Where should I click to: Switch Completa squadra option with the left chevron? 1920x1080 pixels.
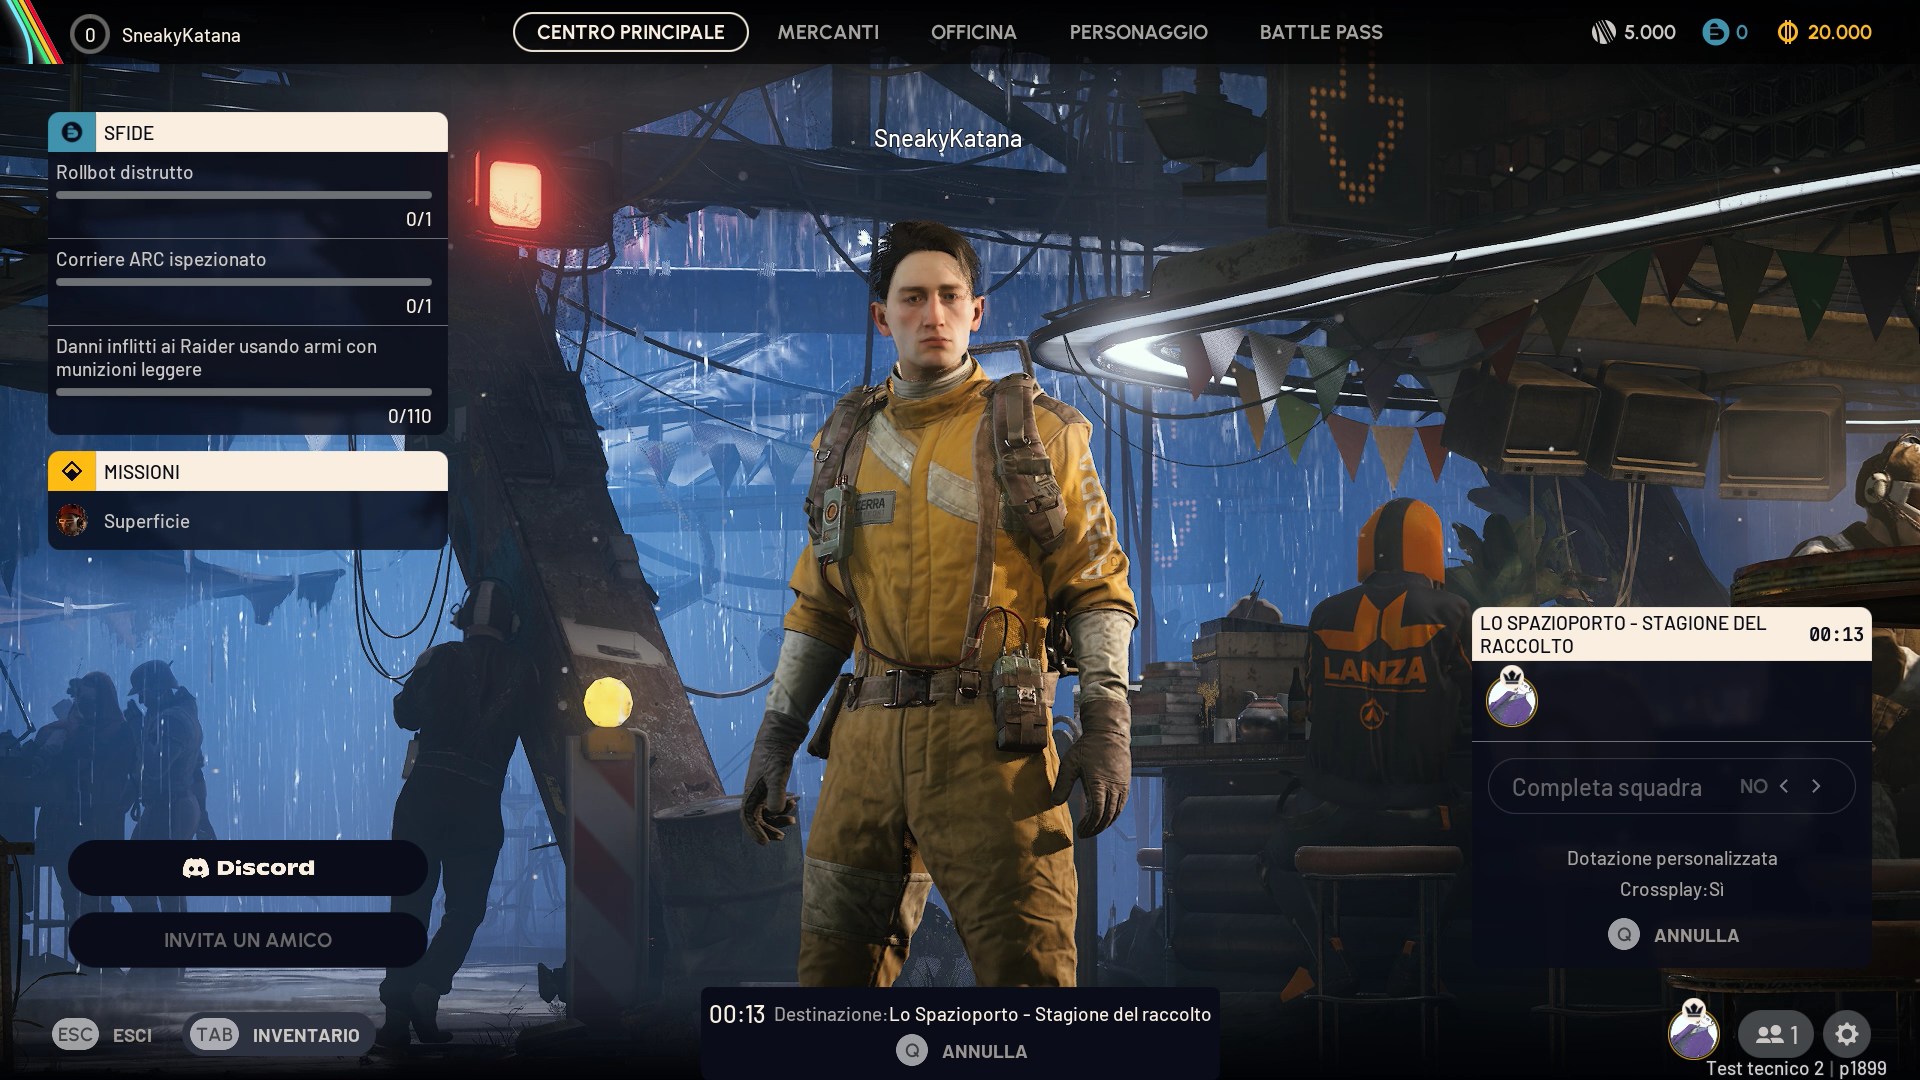(1784, 786)
